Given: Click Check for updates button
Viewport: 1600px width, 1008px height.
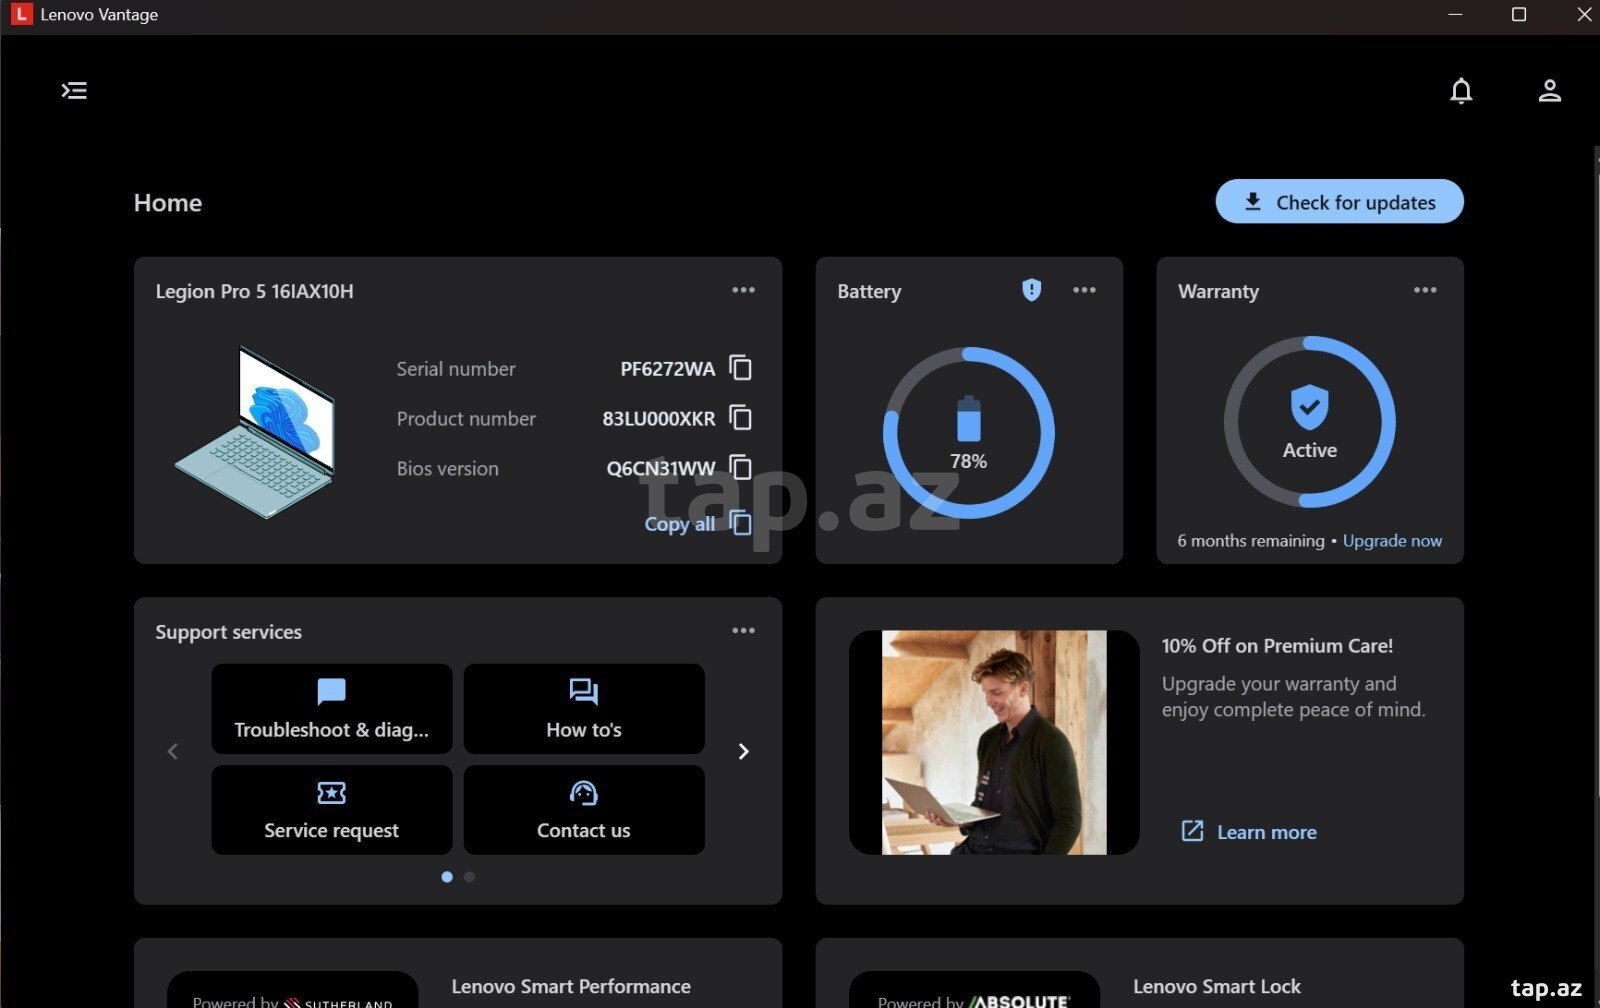Looking at the screenshot, I should 1339,202.
